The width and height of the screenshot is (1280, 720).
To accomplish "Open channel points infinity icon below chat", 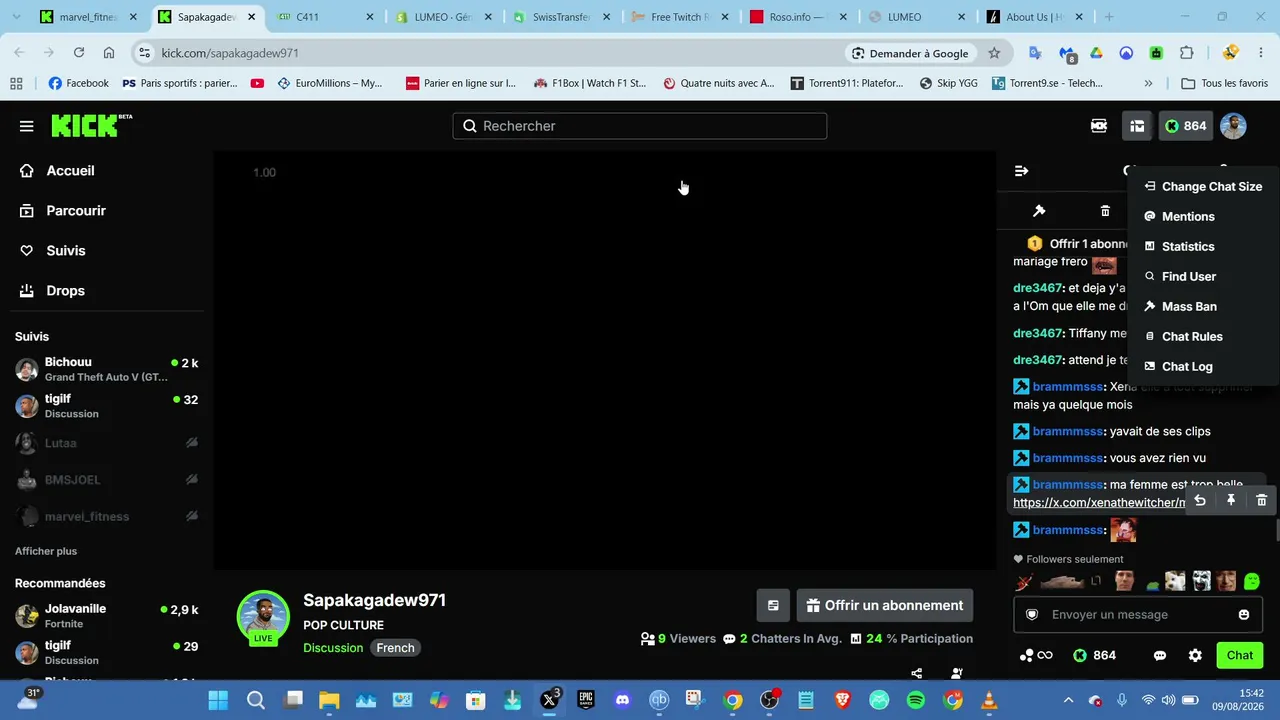I will [1036, 656].
